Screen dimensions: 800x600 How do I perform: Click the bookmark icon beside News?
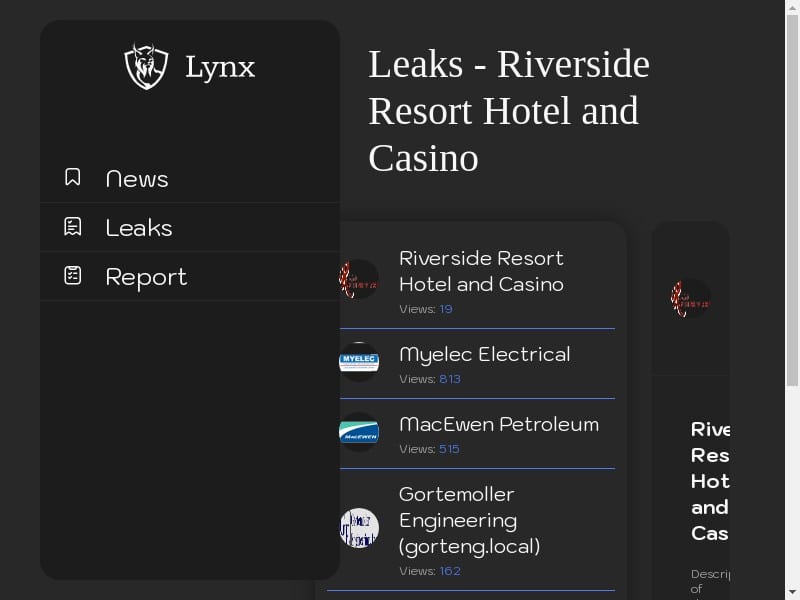point(72,177)
